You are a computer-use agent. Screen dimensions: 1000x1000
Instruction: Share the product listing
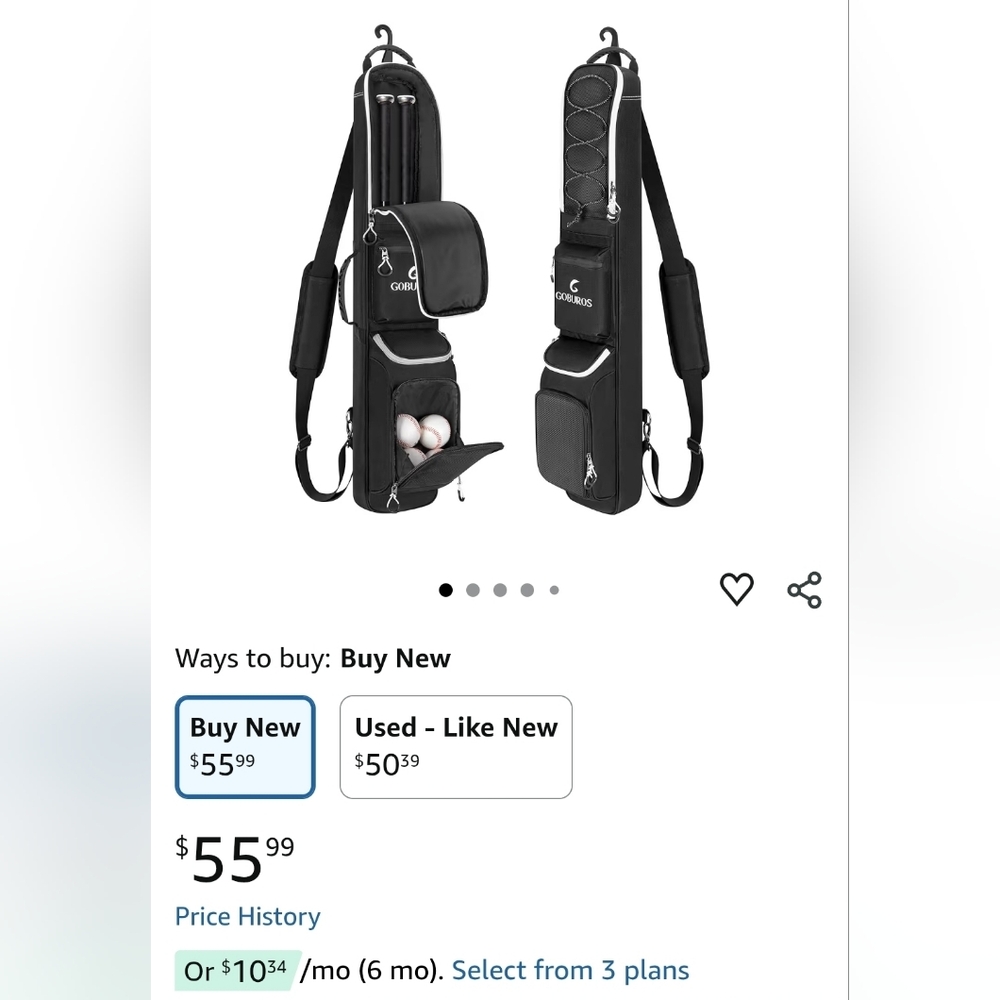click(x=805, y=589)
